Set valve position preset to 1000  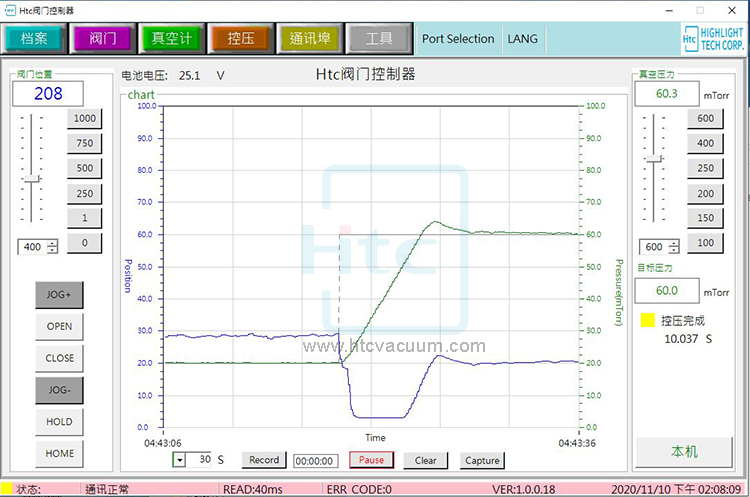85,119
